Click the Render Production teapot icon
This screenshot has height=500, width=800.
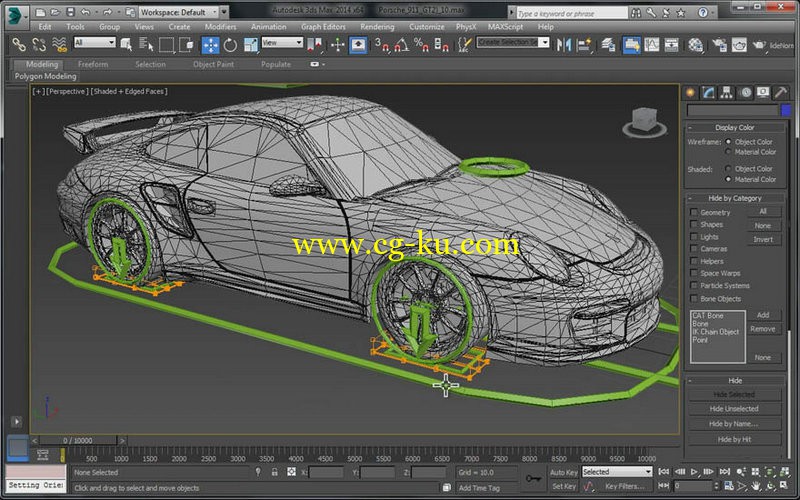[x=760, y=45]
